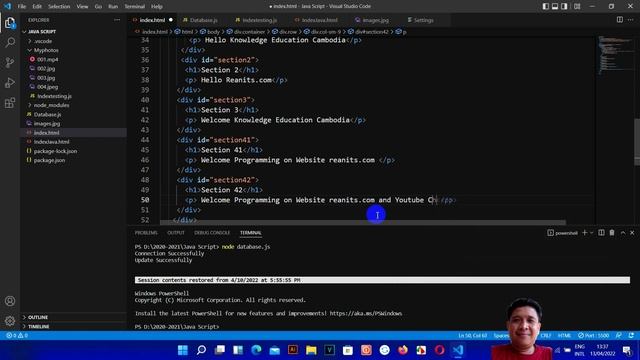Viewport: 640px width, 360px height.
Task: Click the code minimap preview
Action: coord(615,55)
